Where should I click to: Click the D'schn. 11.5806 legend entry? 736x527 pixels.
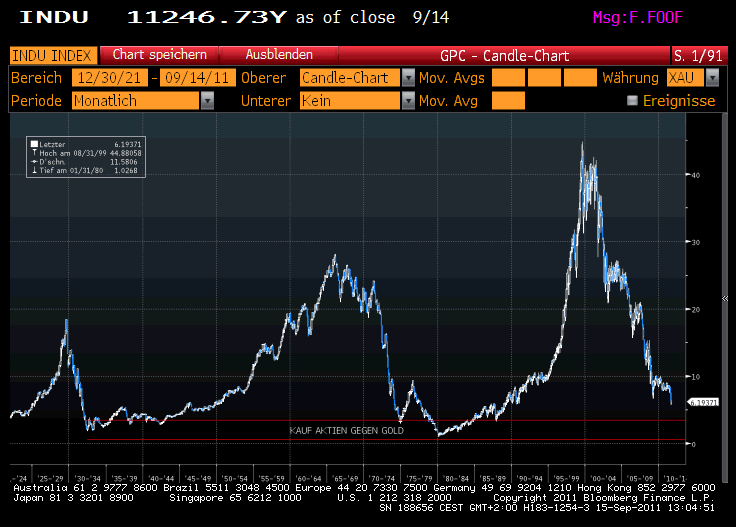click(86, 162)
